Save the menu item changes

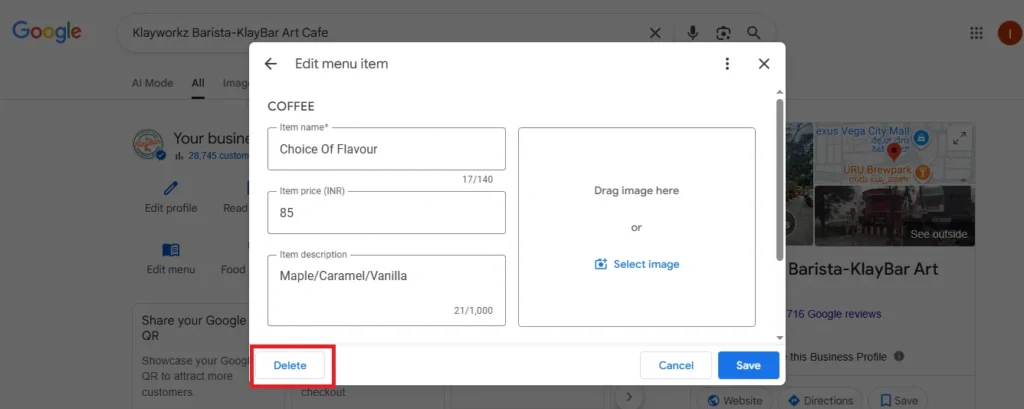pos(748,366)
